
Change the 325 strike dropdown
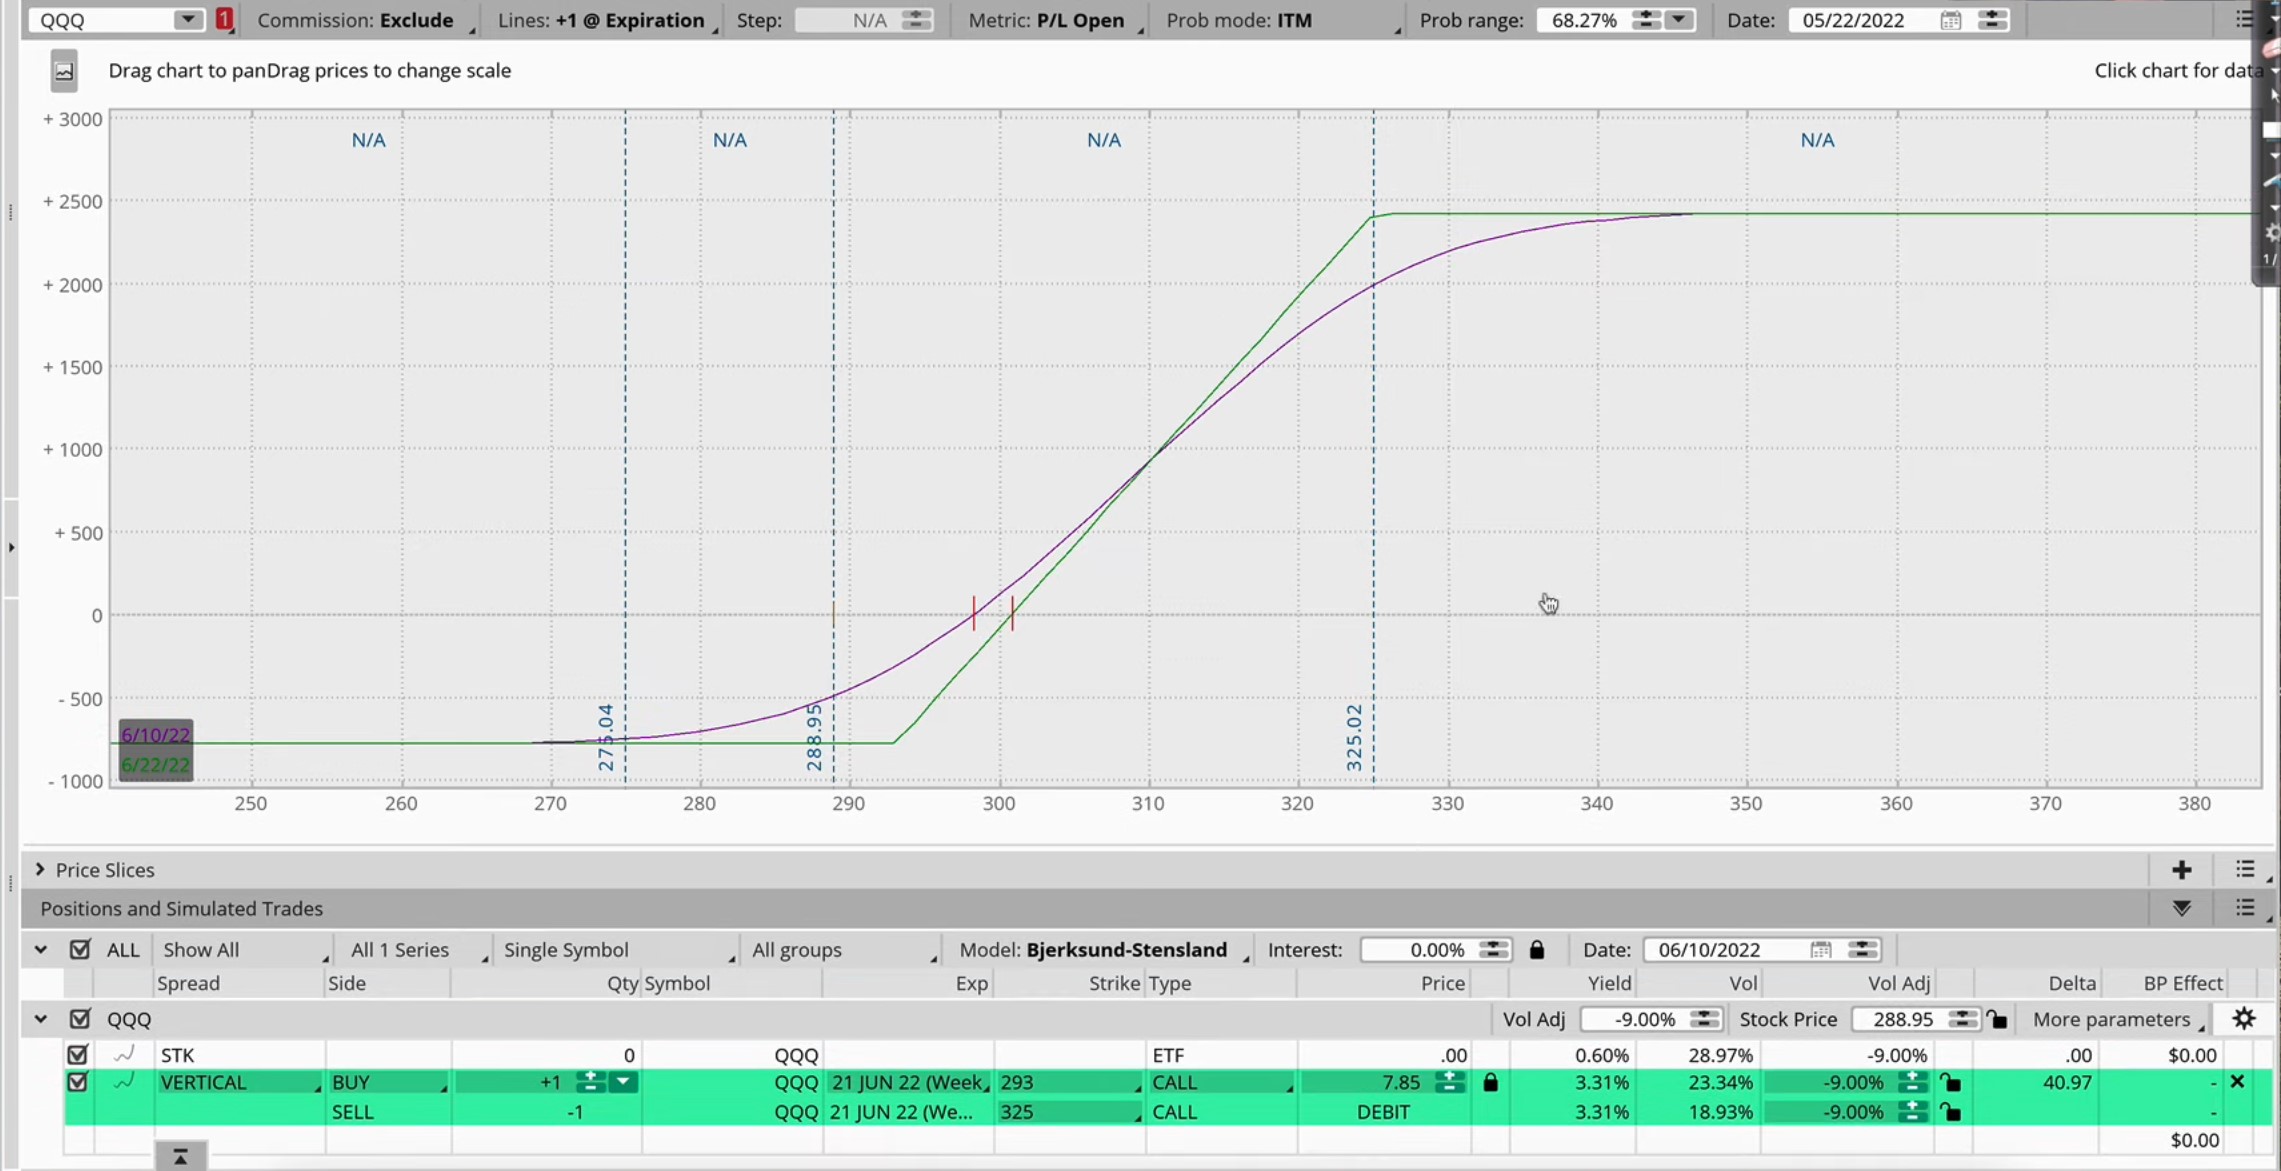point(1069,1111)
